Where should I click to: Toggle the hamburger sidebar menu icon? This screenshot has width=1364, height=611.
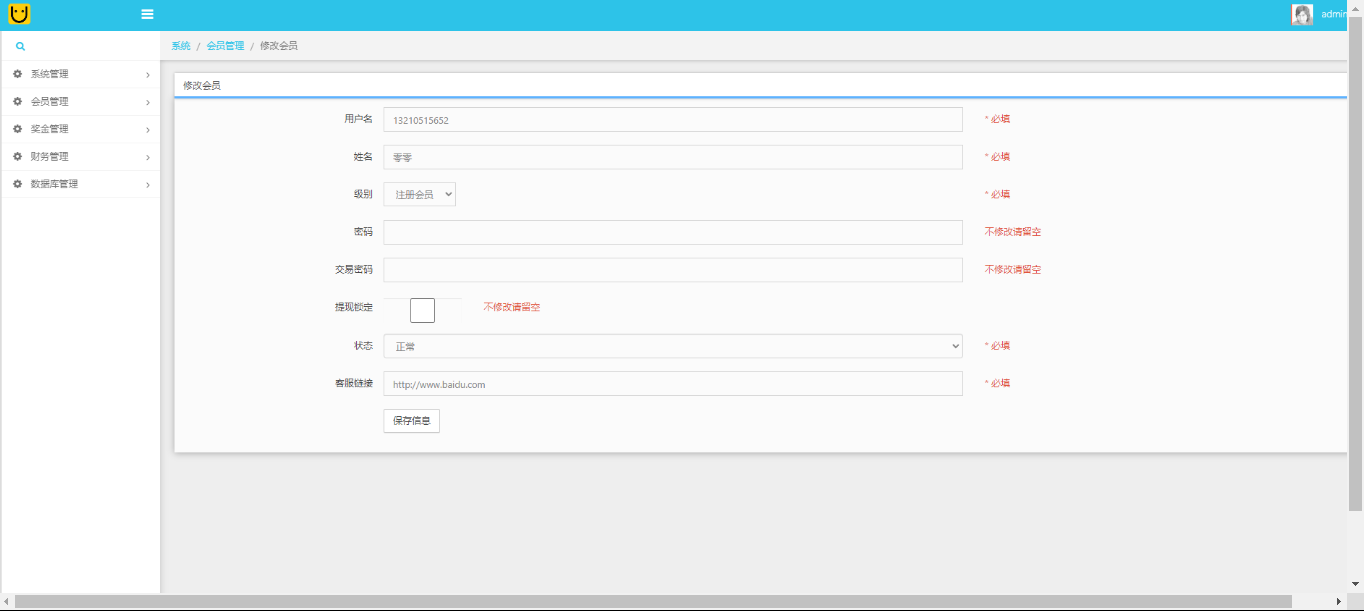pos(147,14)
